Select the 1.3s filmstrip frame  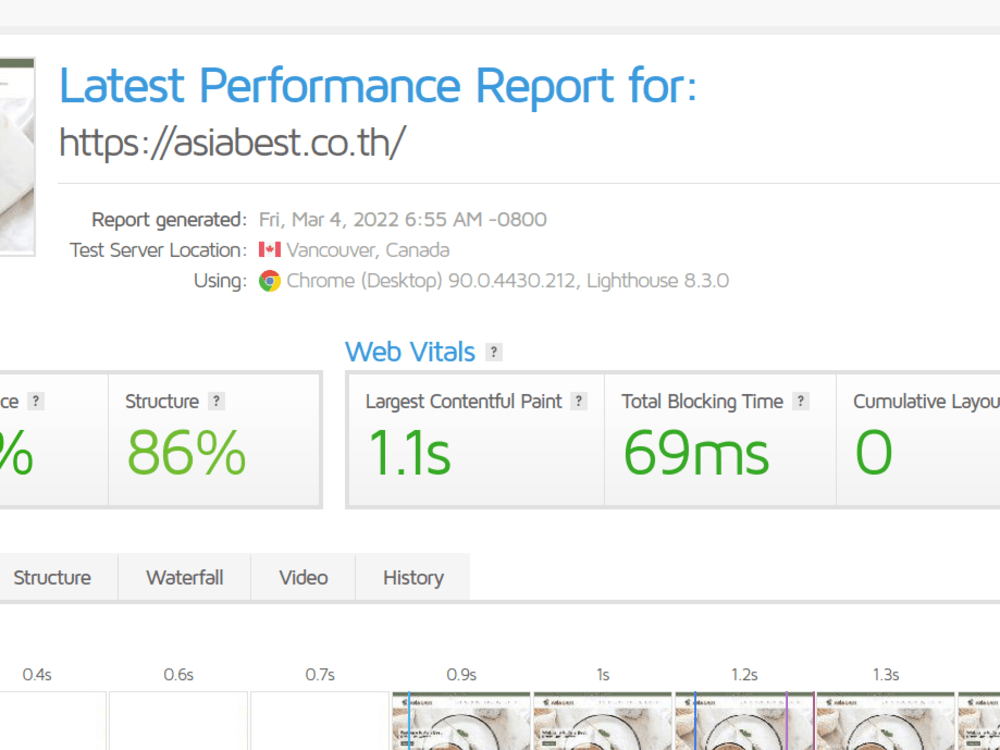pos(886,721)
